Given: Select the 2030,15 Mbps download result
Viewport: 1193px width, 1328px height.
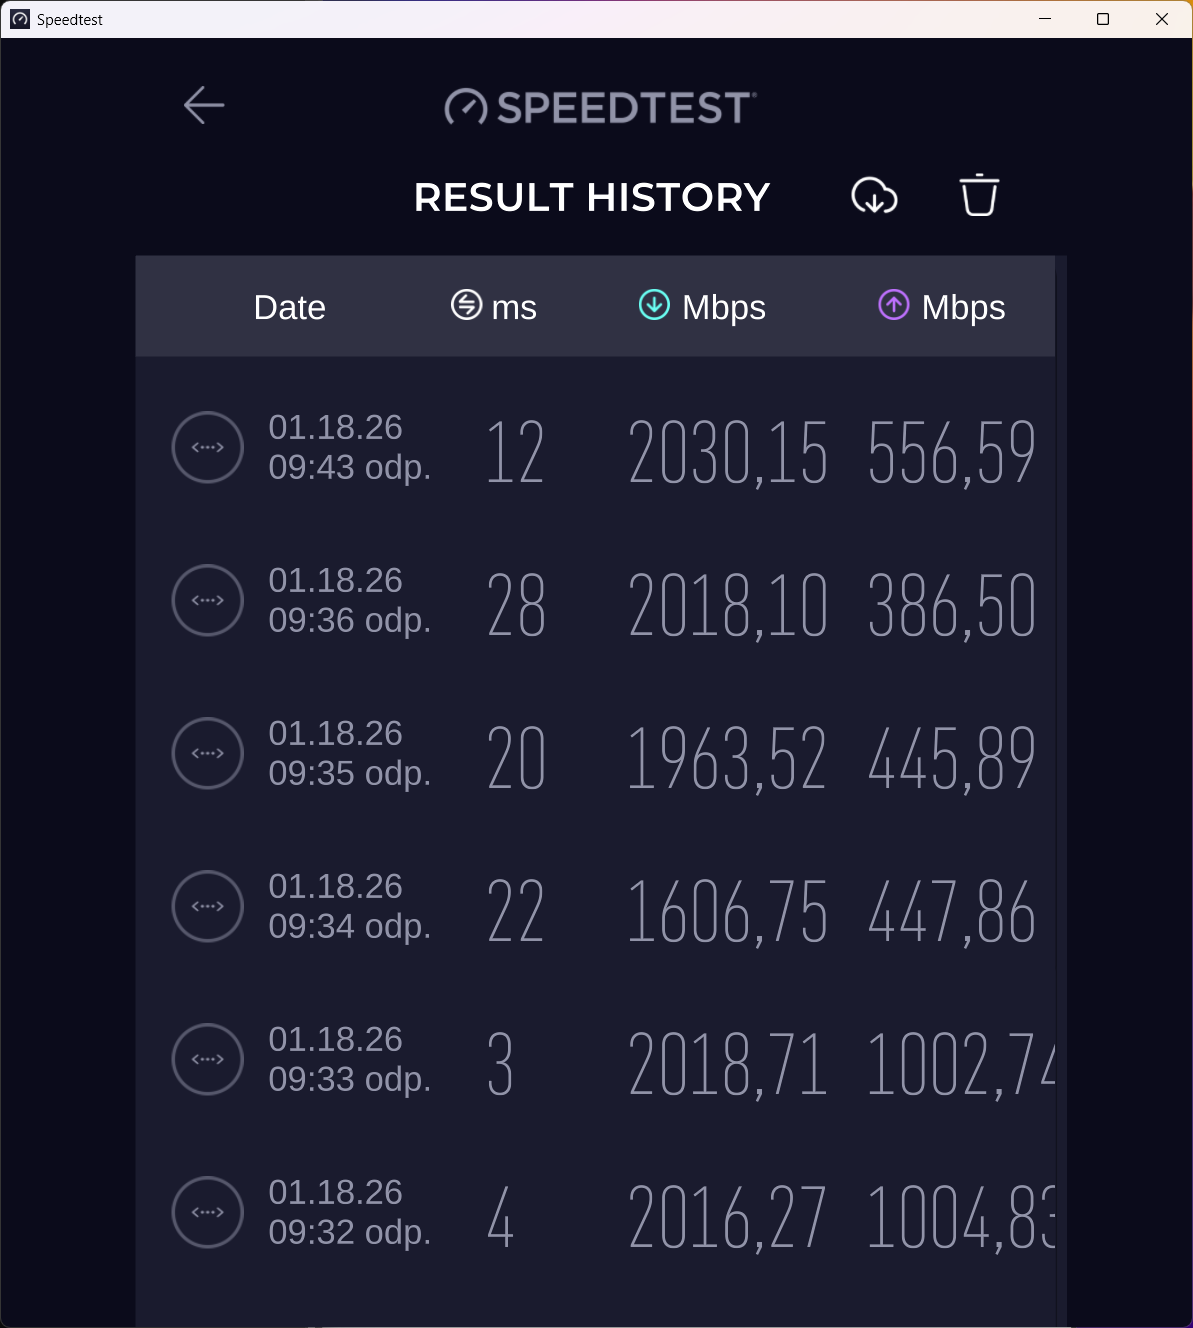Looking at the screenshot, I should pyautogui.click(x=728, y=452).
